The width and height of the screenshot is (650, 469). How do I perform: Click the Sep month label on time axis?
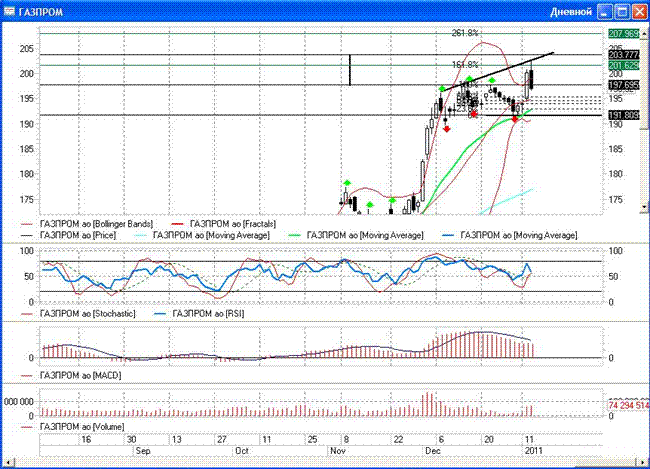[x=143, y=451]
